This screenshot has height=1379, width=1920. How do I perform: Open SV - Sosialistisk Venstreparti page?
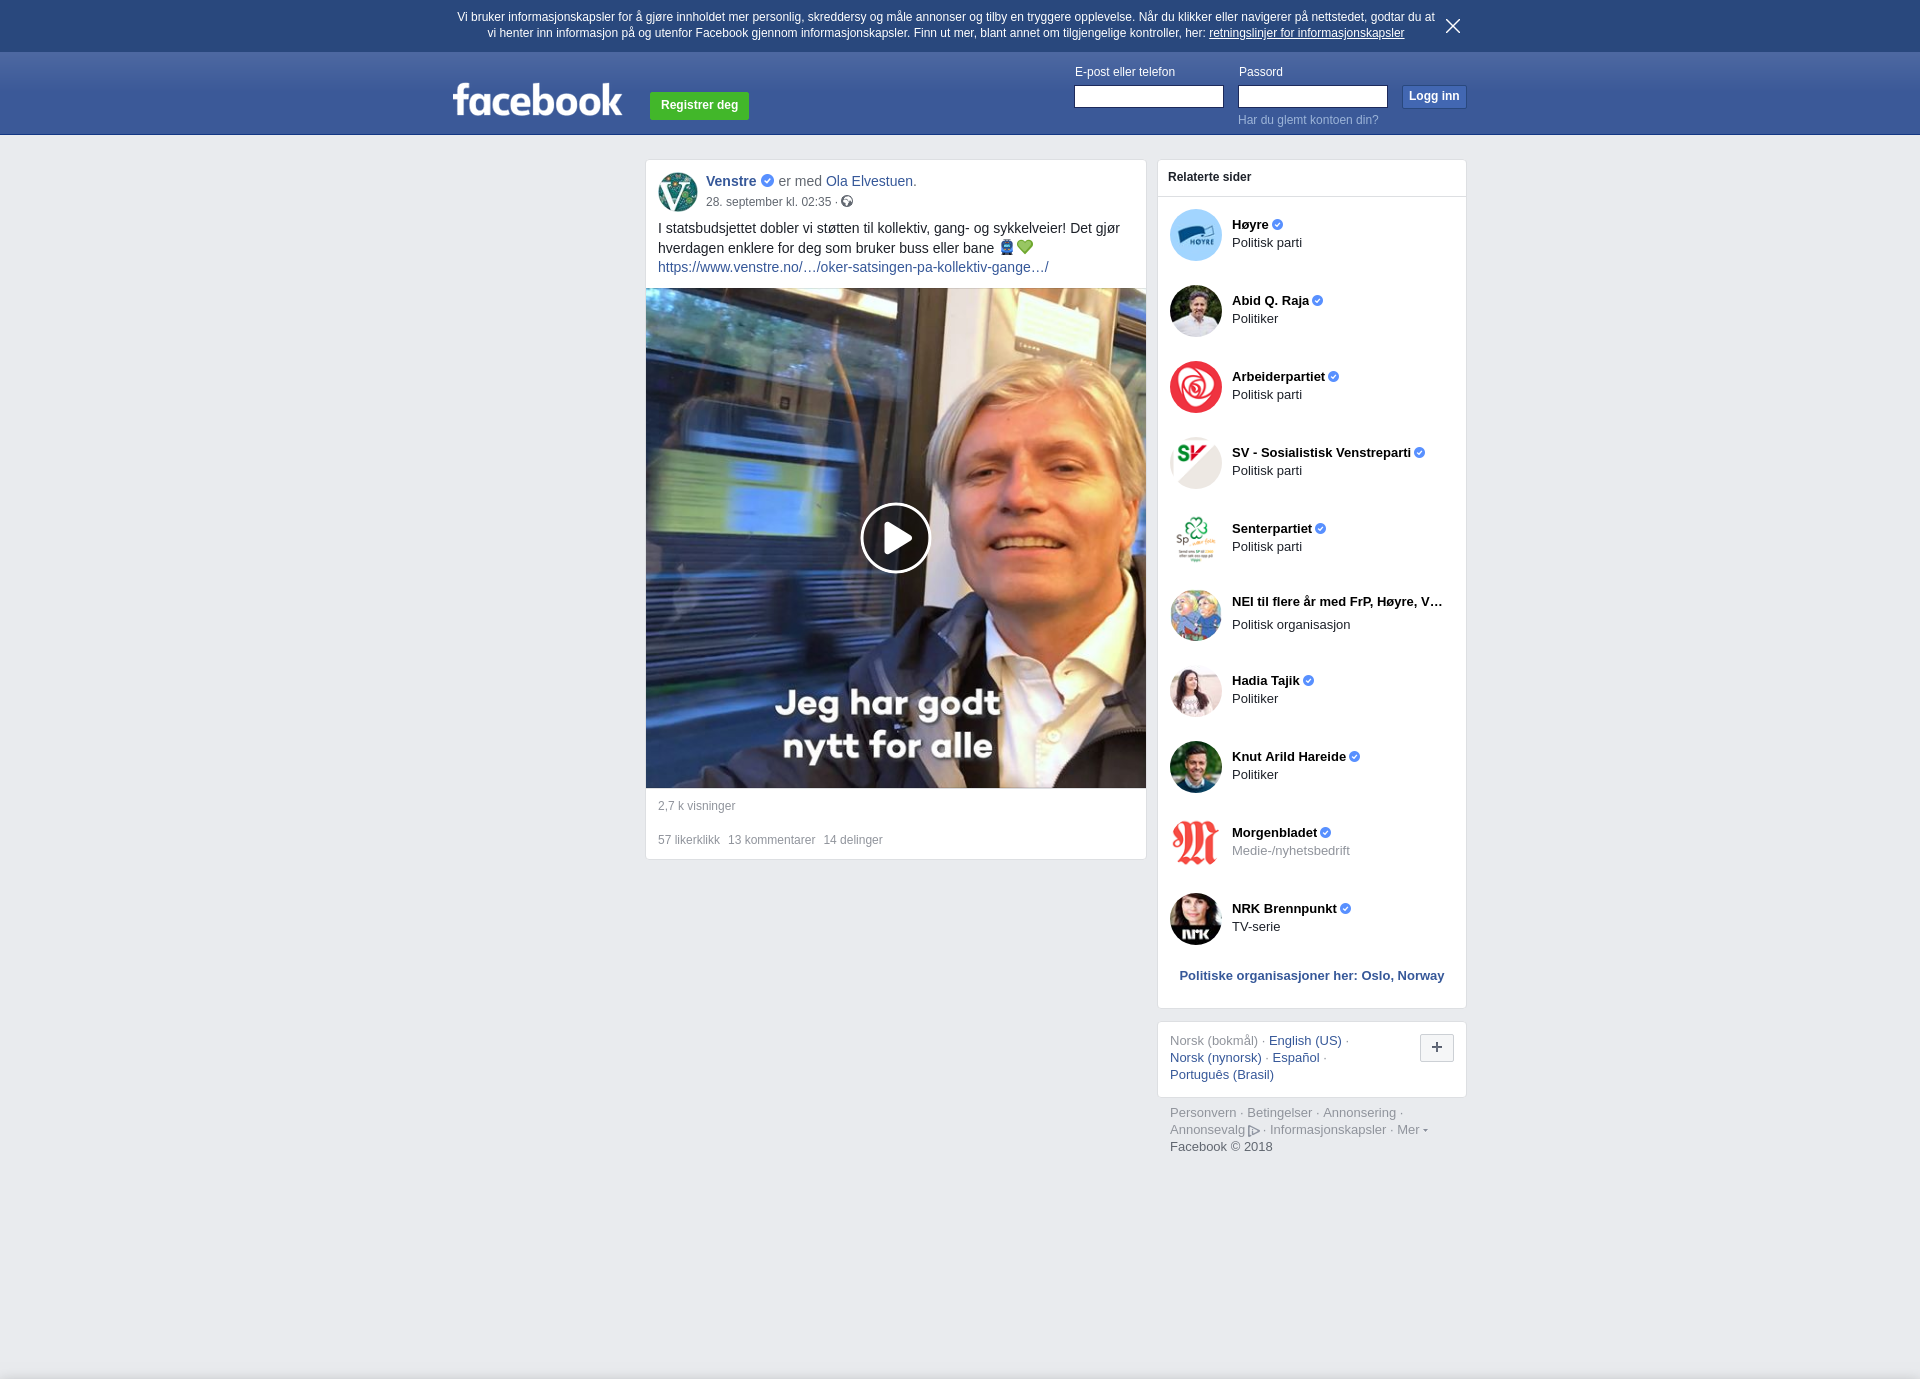pos(1321,453)
